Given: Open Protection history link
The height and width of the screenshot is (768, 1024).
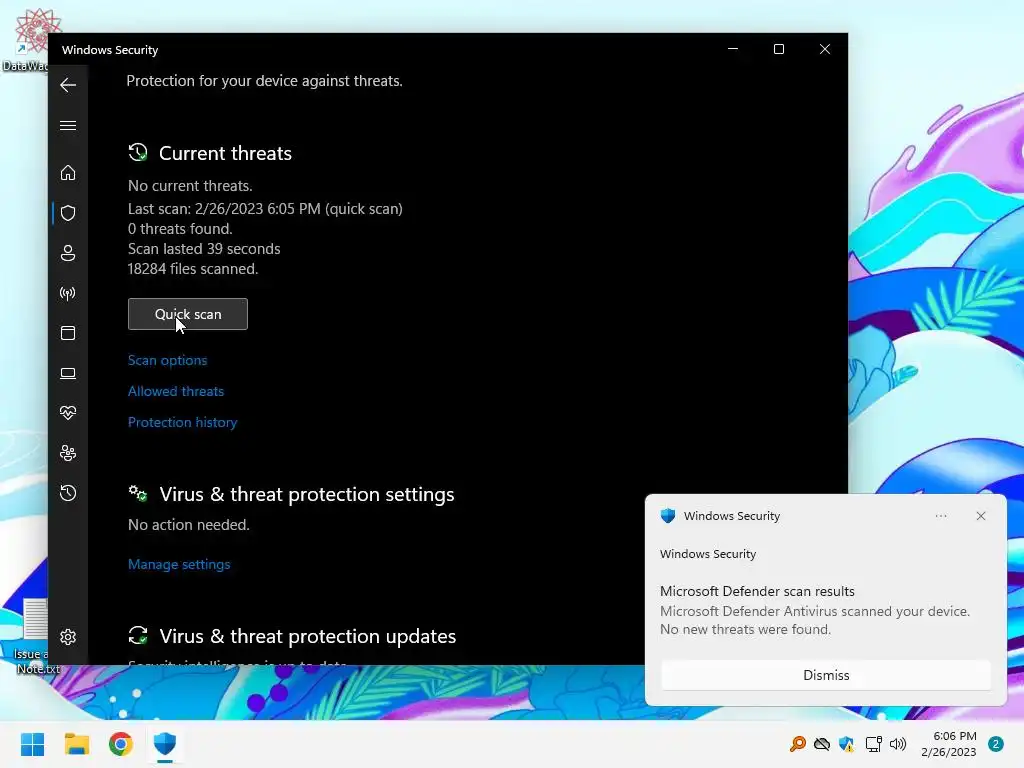Looking at the screenshot, I should coord(182,423).
